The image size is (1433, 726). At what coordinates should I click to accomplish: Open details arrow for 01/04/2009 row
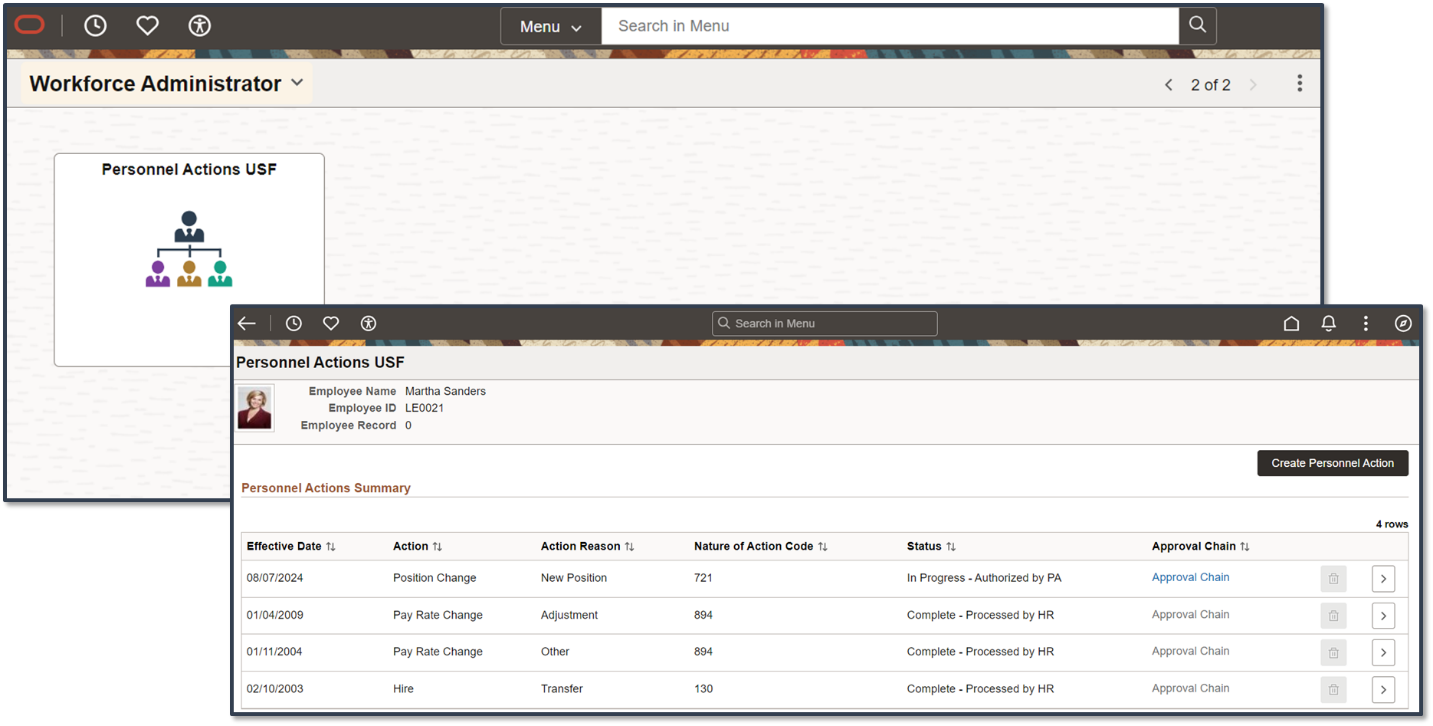(1383, 616)
